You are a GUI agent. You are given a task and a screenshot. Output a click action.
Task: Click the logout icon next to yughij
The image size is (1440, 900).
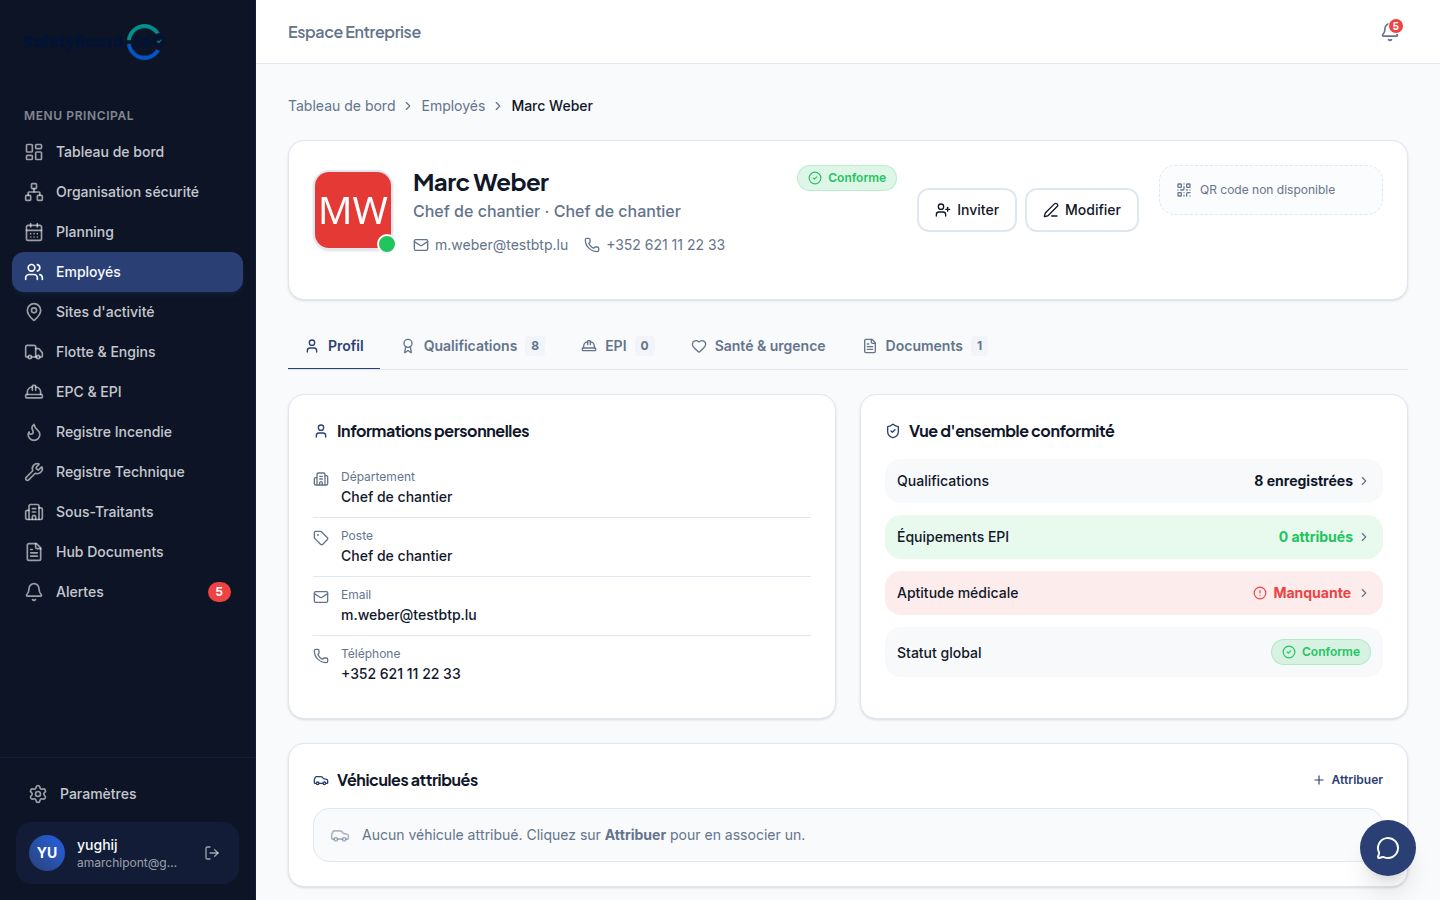pos(212,853)
